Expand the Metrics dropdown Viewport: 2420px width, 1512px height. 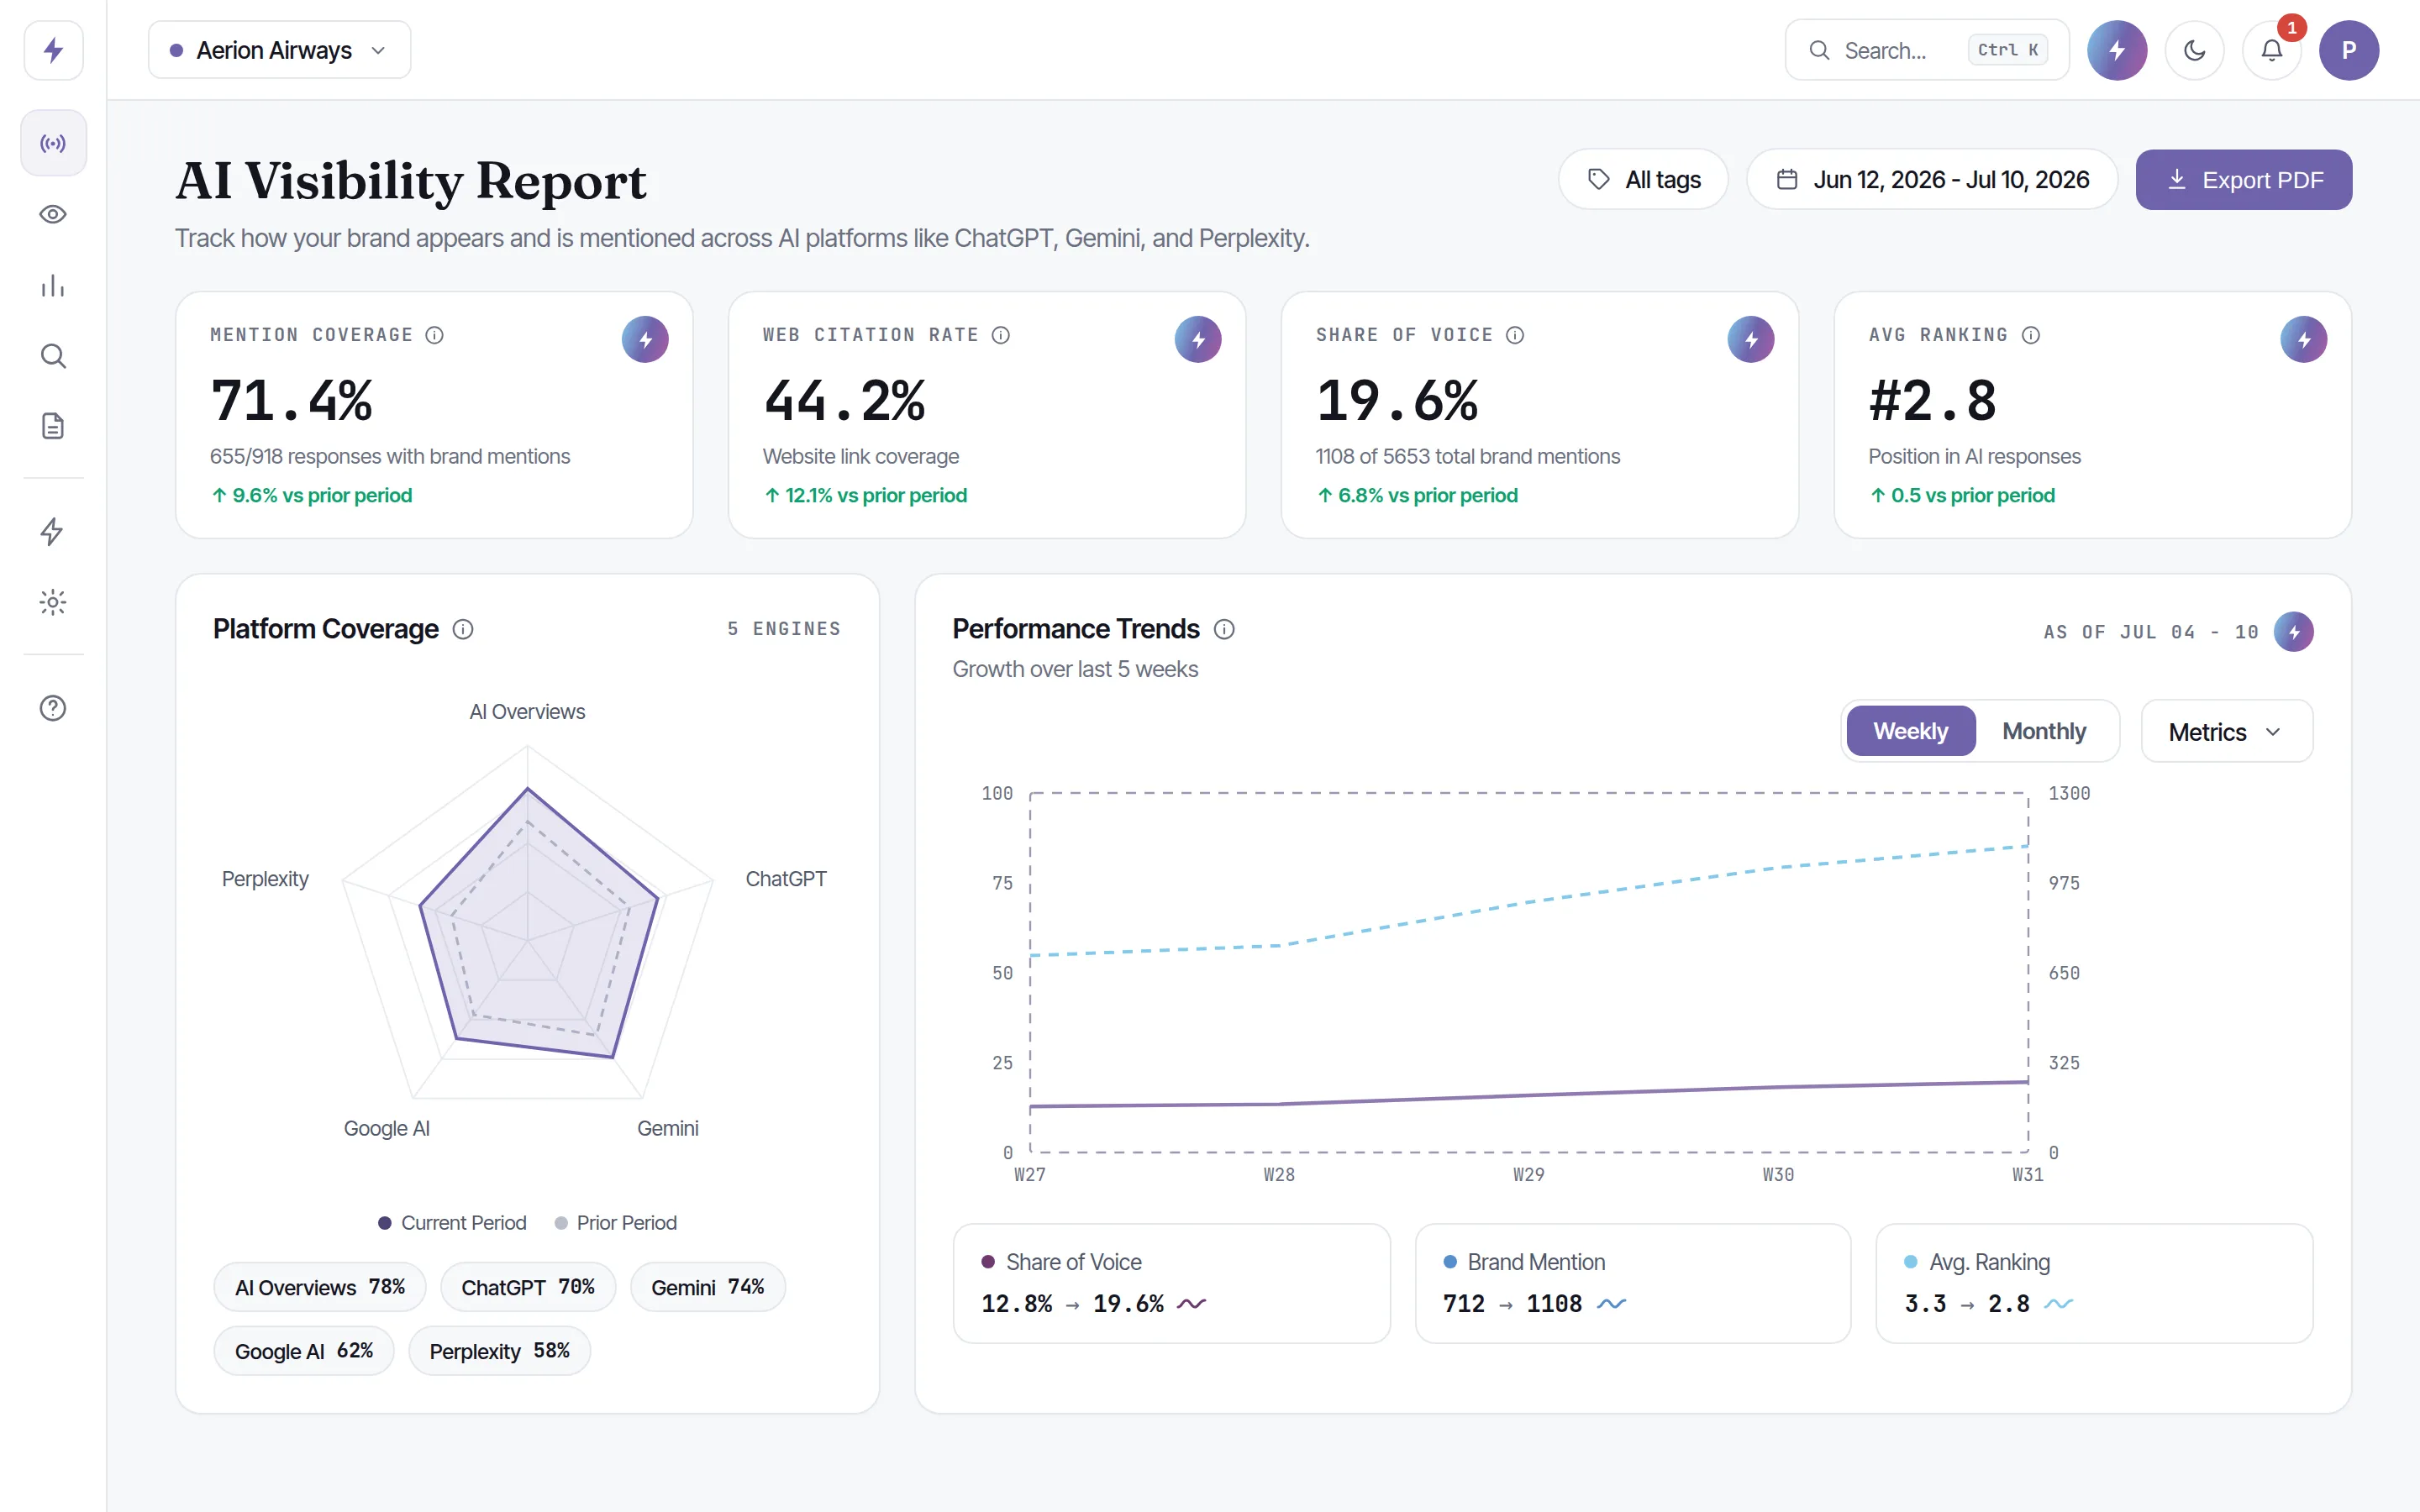(x=2226, y=732)
